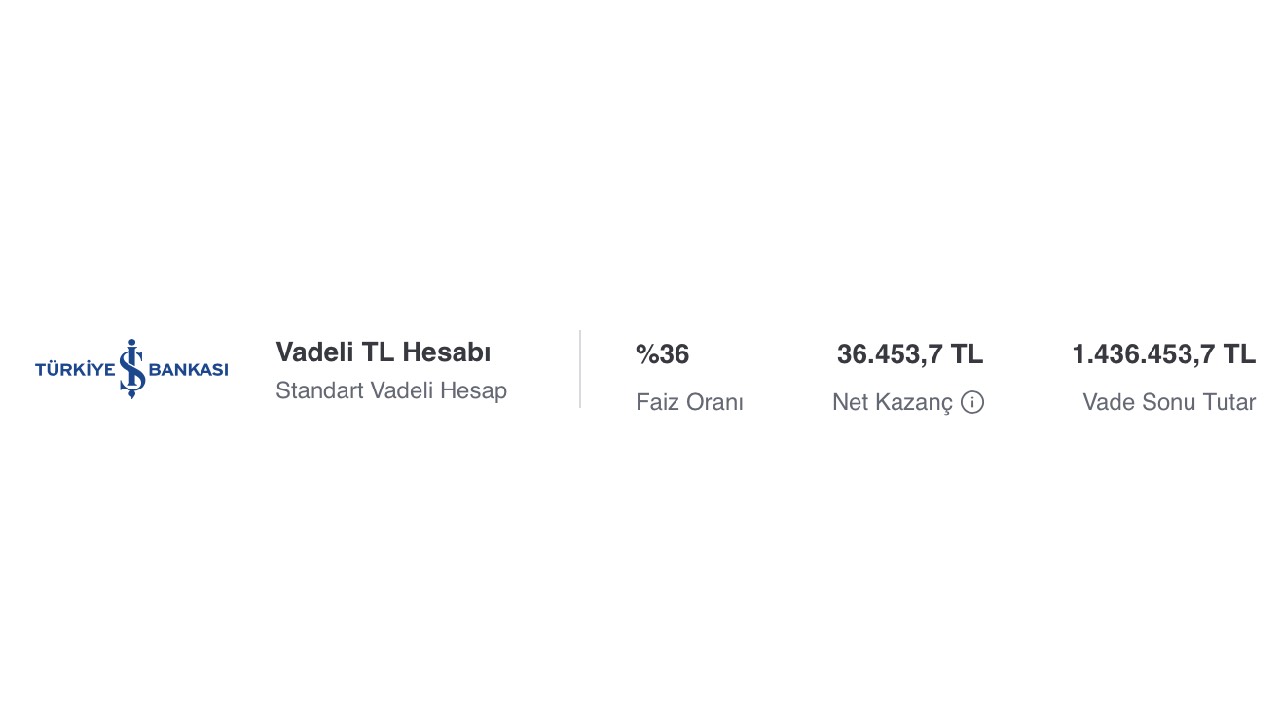The width and height of the screenshot is (1280, 720).
Task: Click the %36 interest rate value
Action: coord(662,354)
